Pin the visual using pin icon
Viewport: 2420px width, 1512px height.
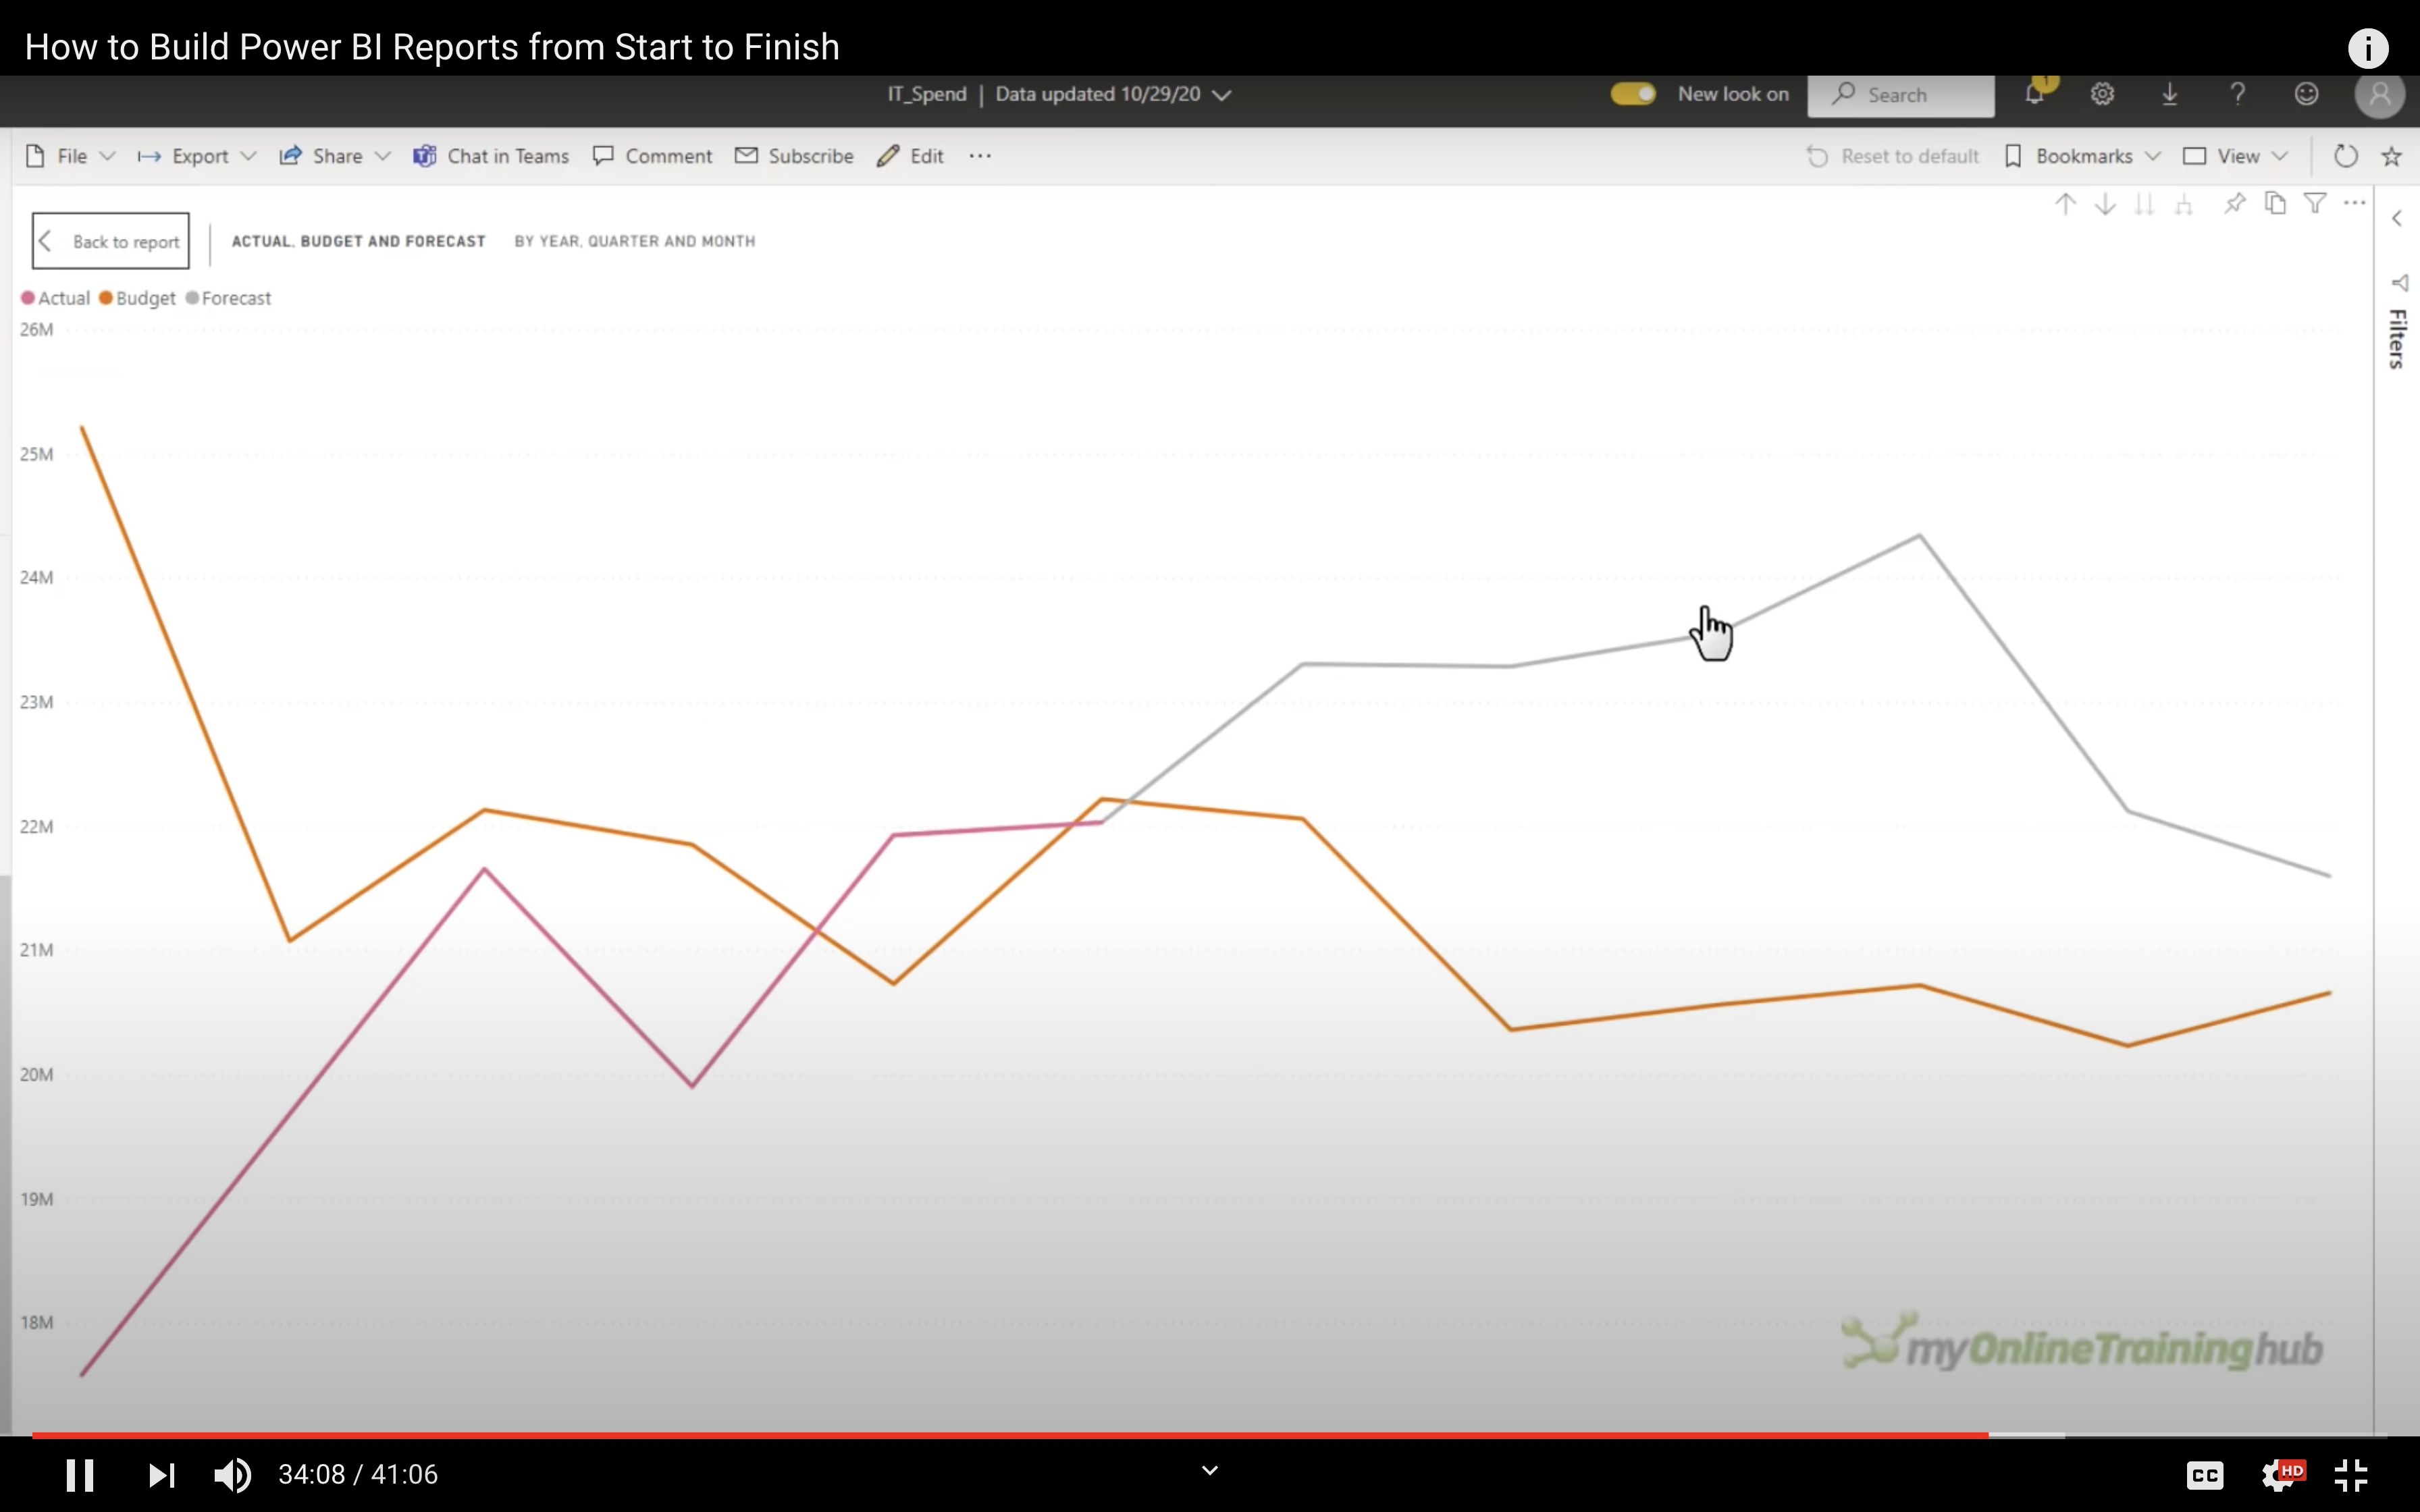2234,204
